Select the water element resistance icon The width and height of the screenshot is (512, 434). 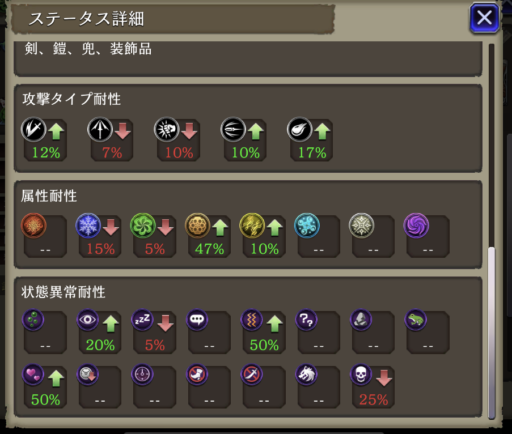(307, 226)
